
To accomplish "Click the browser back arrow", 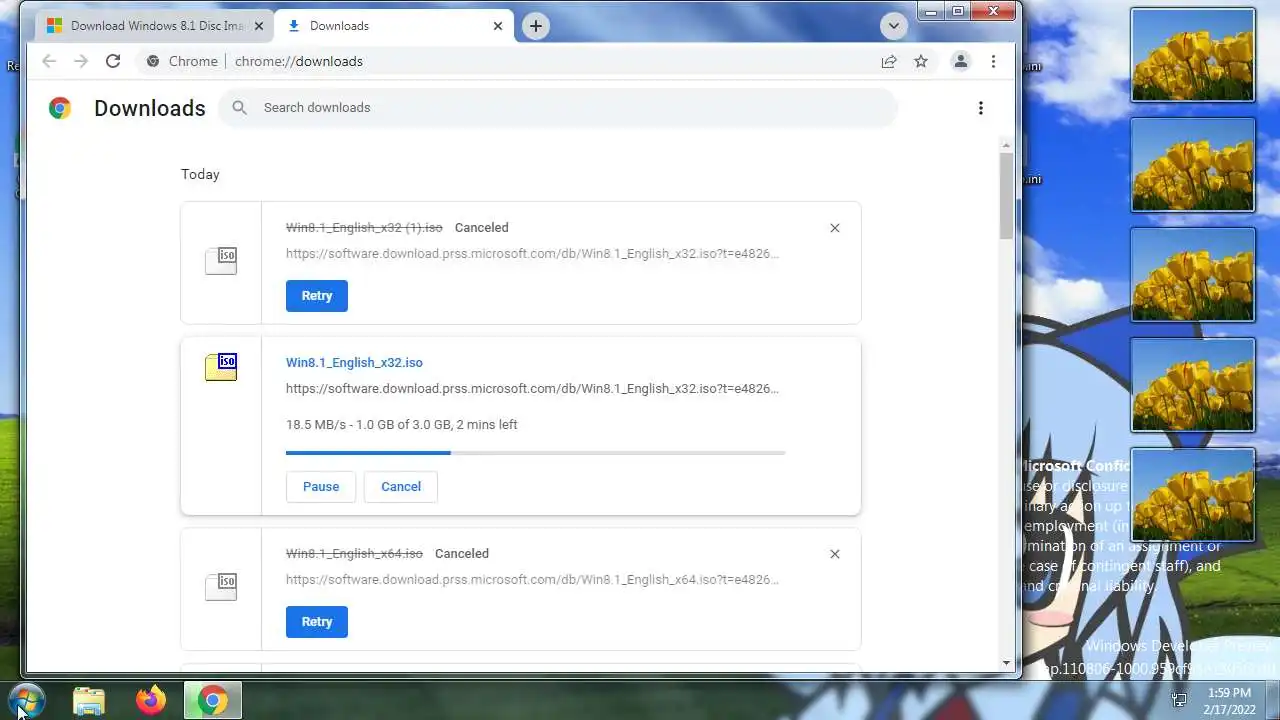I will pos(49,61).
